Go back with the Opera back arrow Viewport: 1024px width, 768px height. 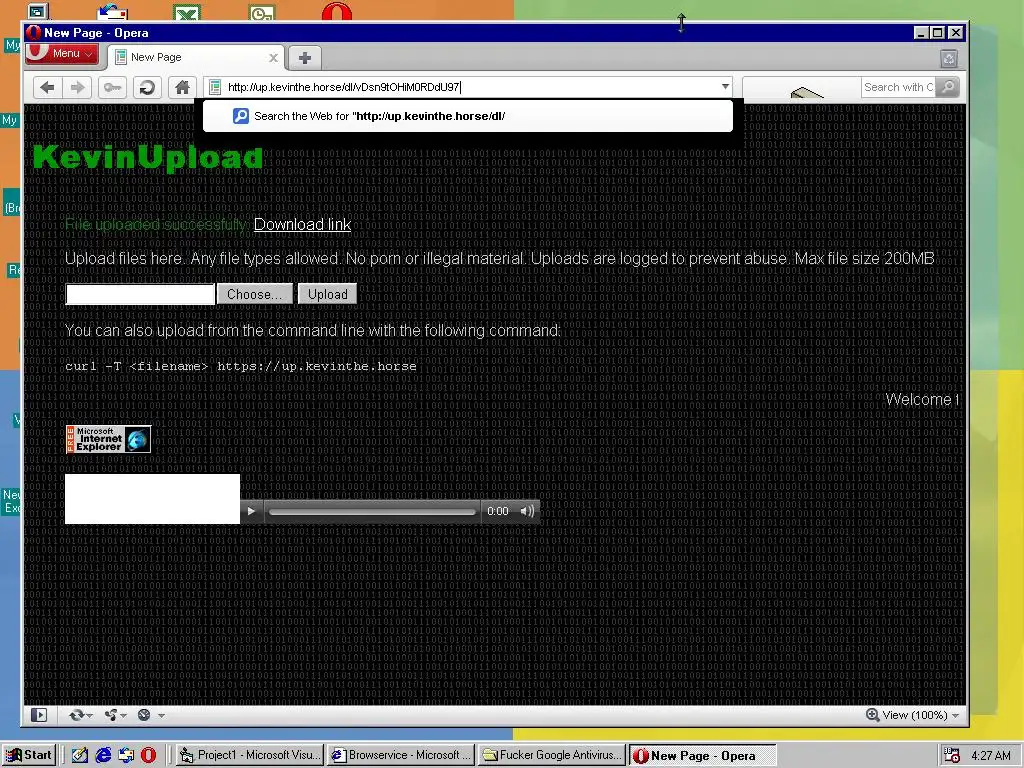(x=47, y=87)
